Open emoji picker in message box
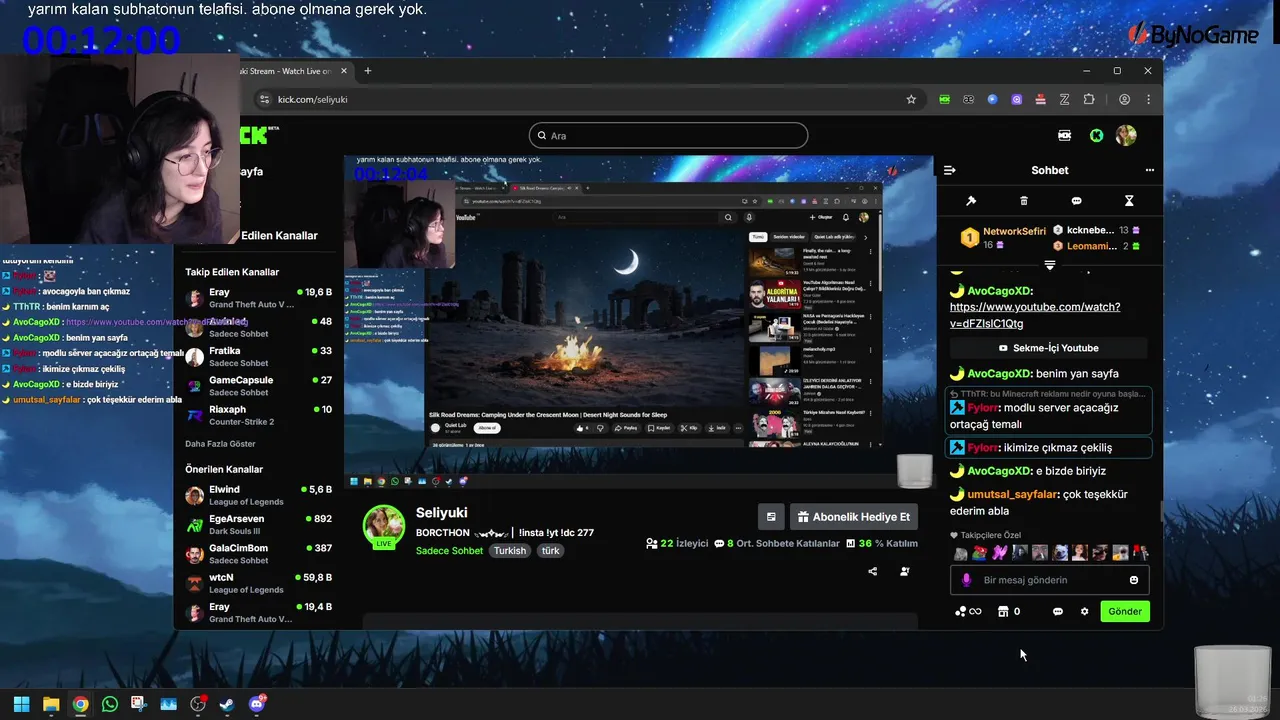The image size is (1280, 720). point(1134,580)
